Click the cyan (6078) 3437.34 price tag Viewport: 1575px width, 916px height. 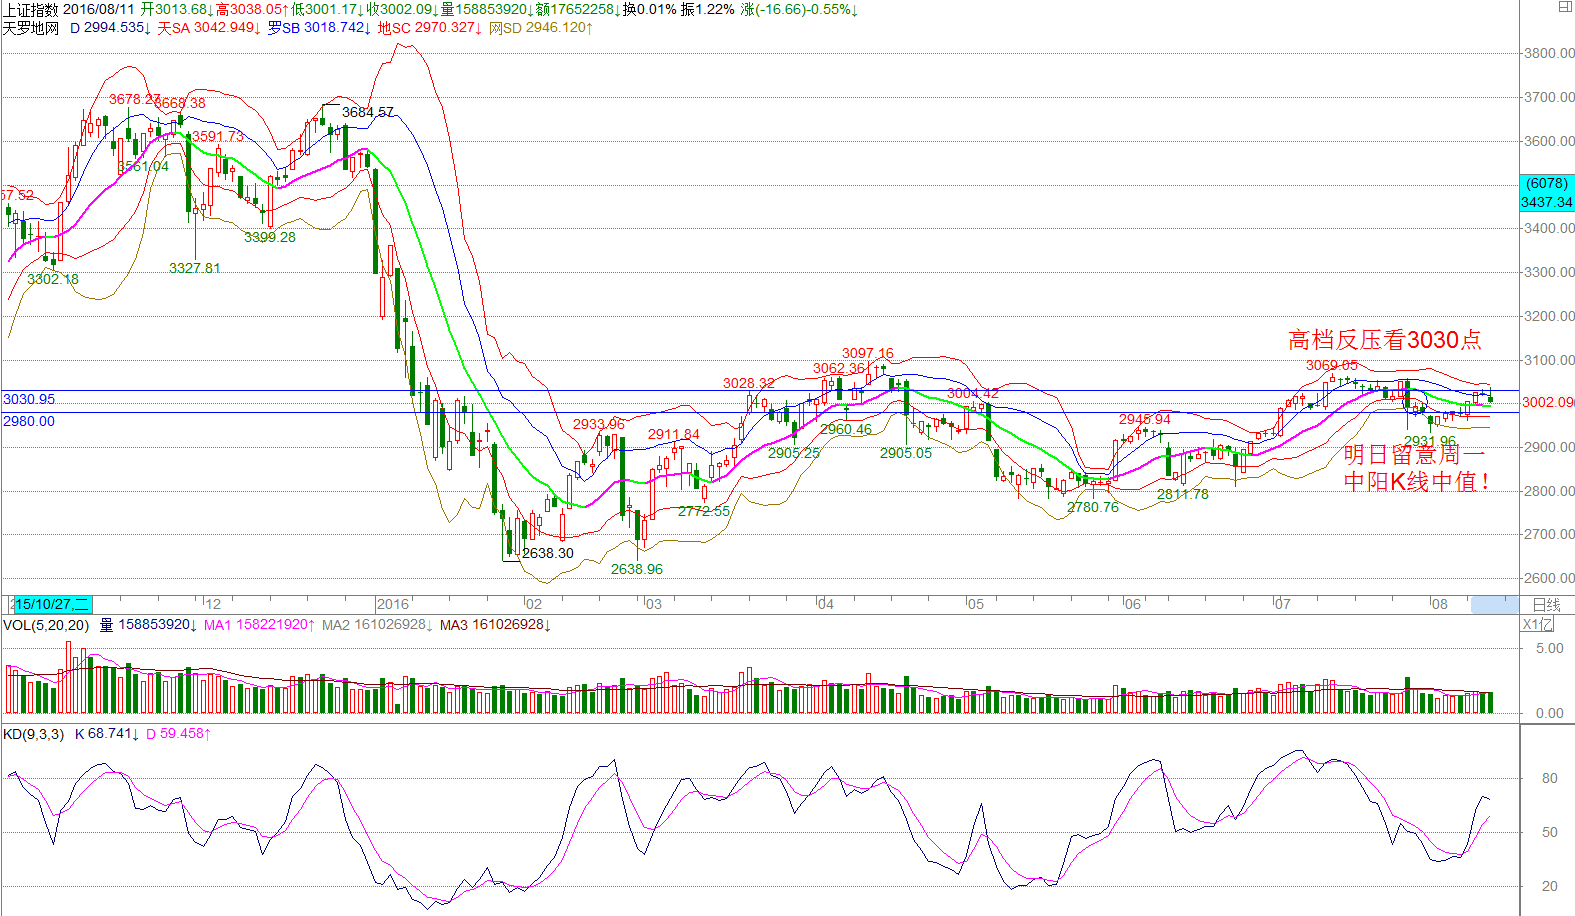1547,193
